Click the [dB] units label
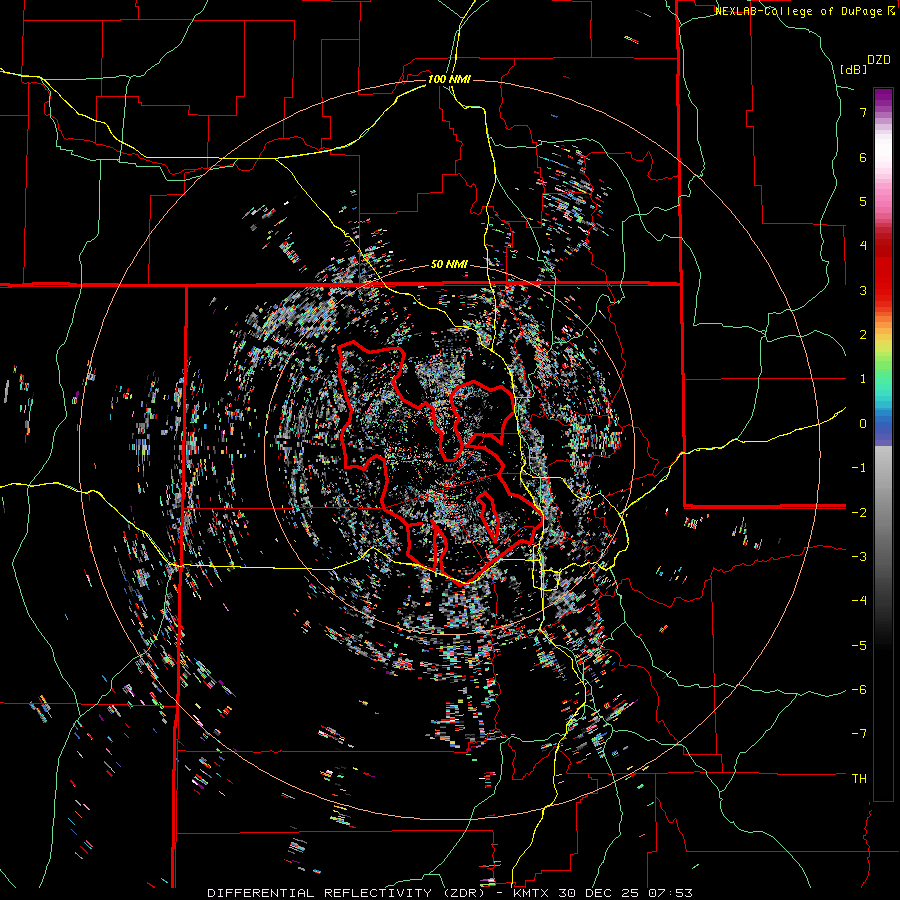The width and height of the screenshot is (900, 900). (x=853, y=69)
